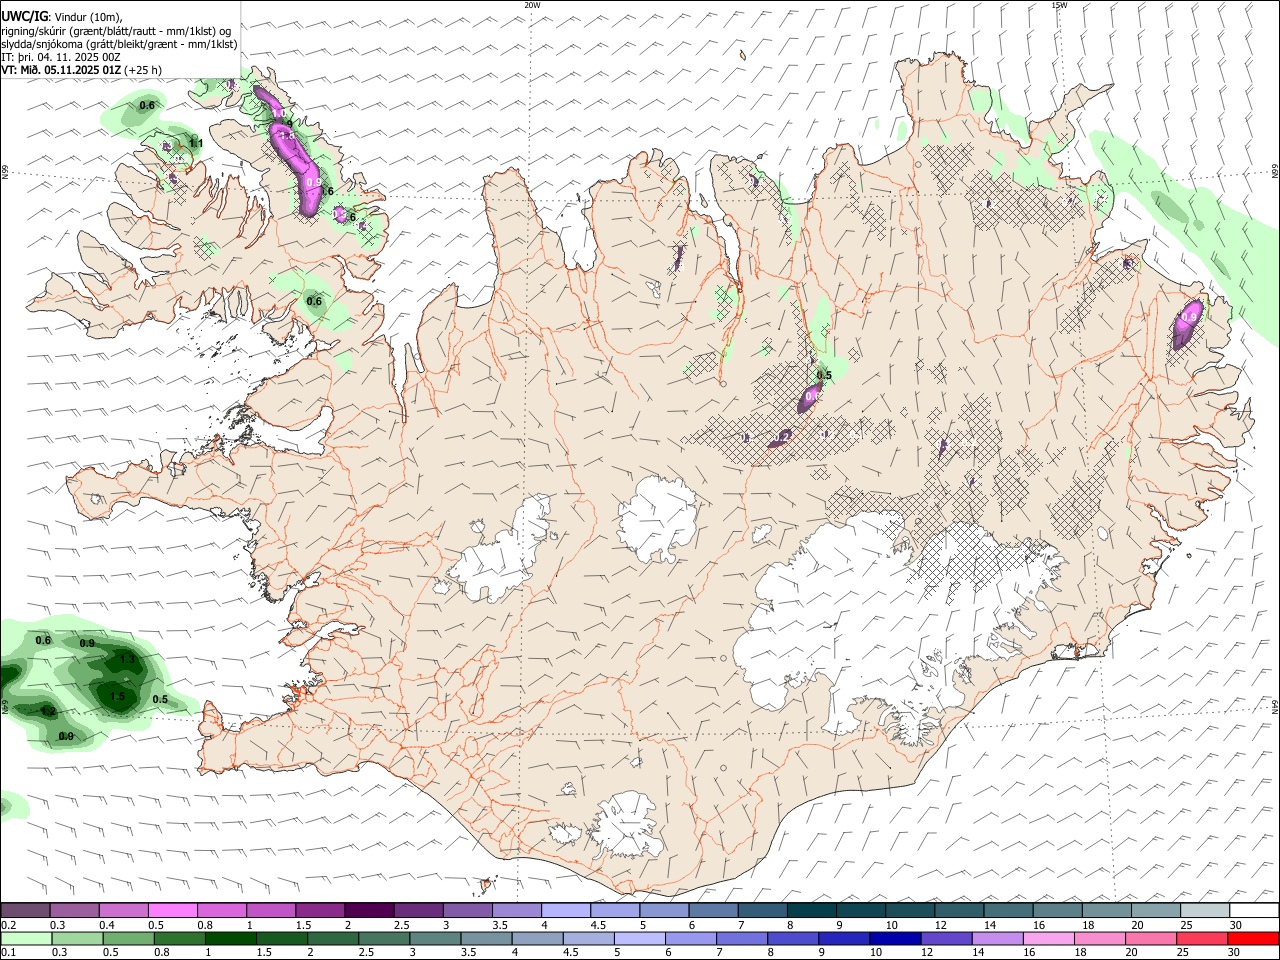
Task: Click the 1.2 value in offshore green area
Action: tap(48, 711)
